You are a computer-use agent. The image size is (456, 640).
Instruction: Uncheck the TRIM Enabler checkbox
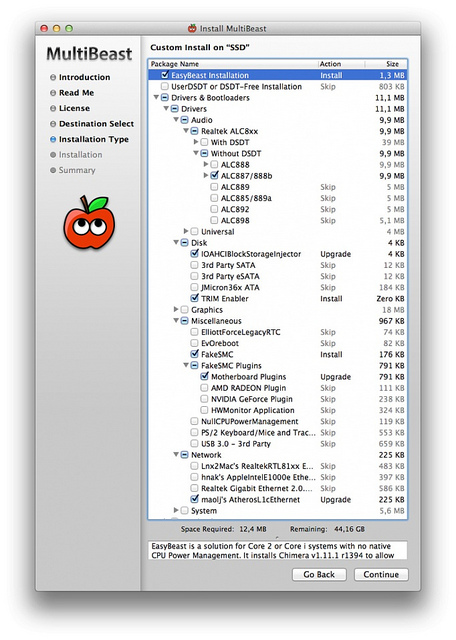195,298
